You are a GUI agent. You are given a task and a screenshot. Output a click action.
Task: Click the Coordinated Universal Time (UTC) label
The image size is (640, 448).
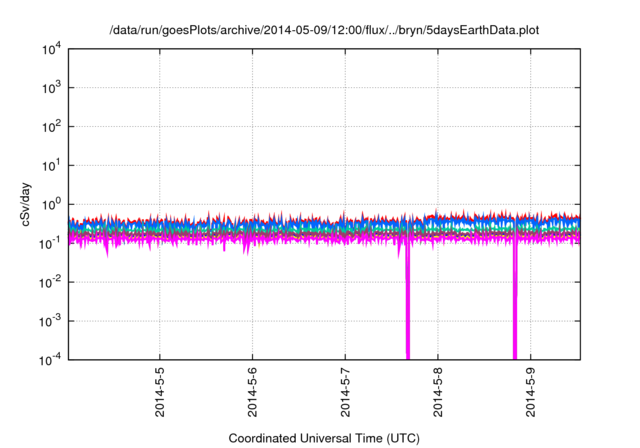324,438
